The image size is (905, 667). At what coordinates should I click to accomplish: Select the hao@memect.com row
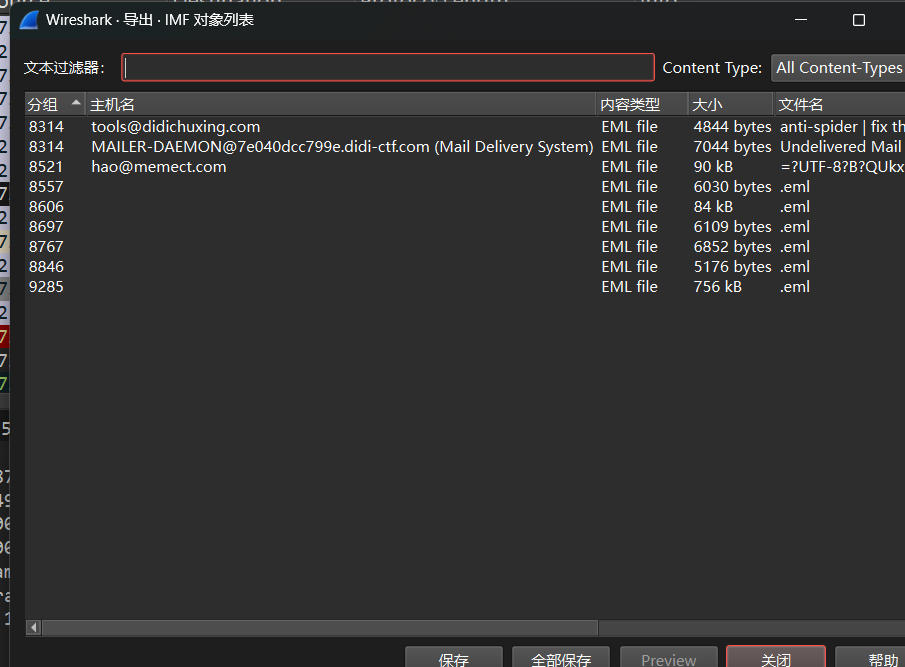(465, 167)
